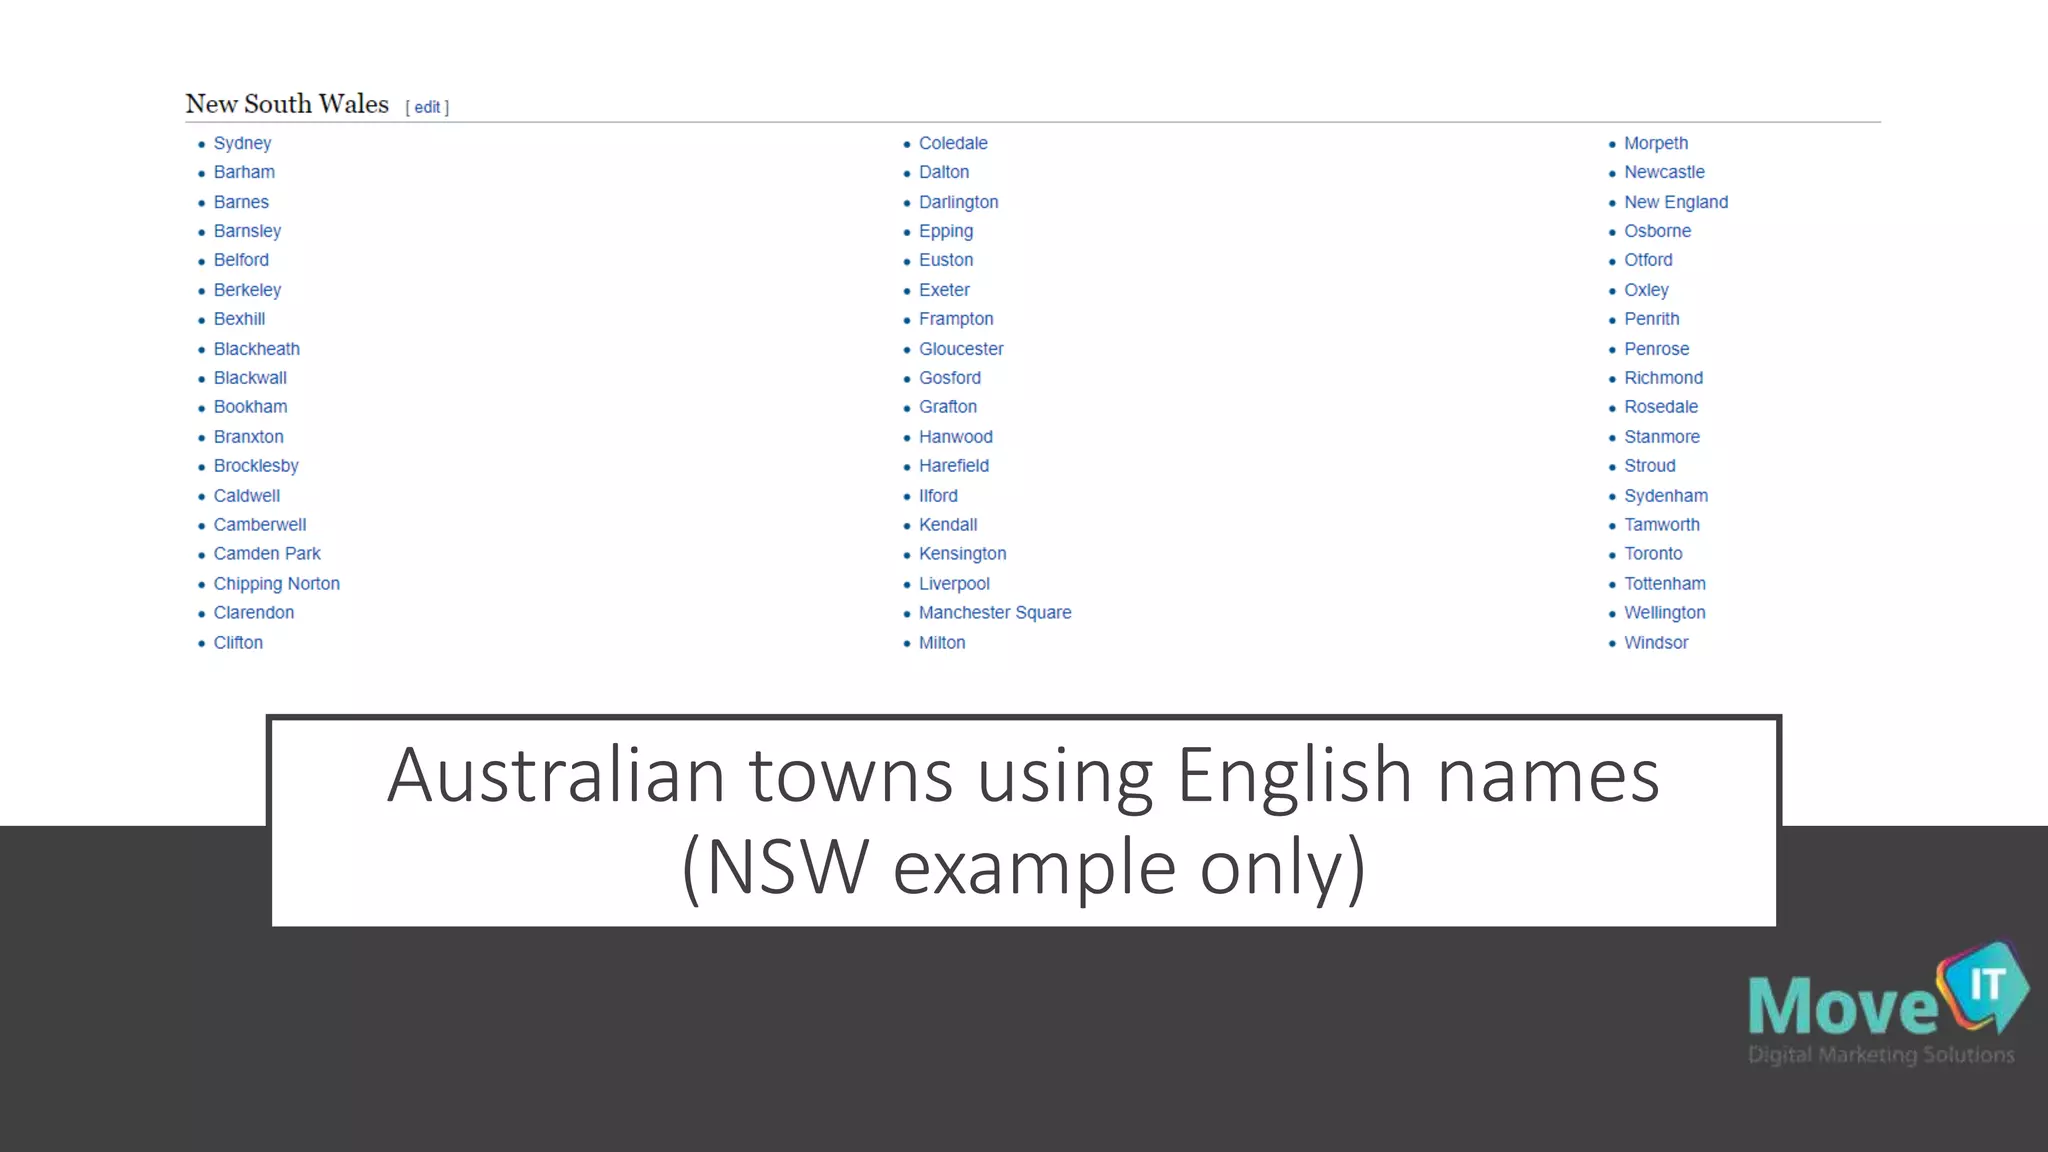This screenshot has width=2048, height=1152.
Task: Click the Blackheath link
Action: (256, 349)
